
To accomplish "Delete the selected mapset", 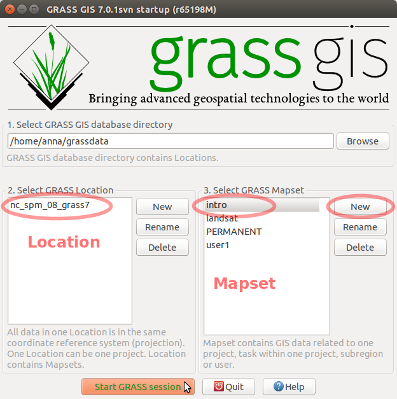I will [360, 248].
